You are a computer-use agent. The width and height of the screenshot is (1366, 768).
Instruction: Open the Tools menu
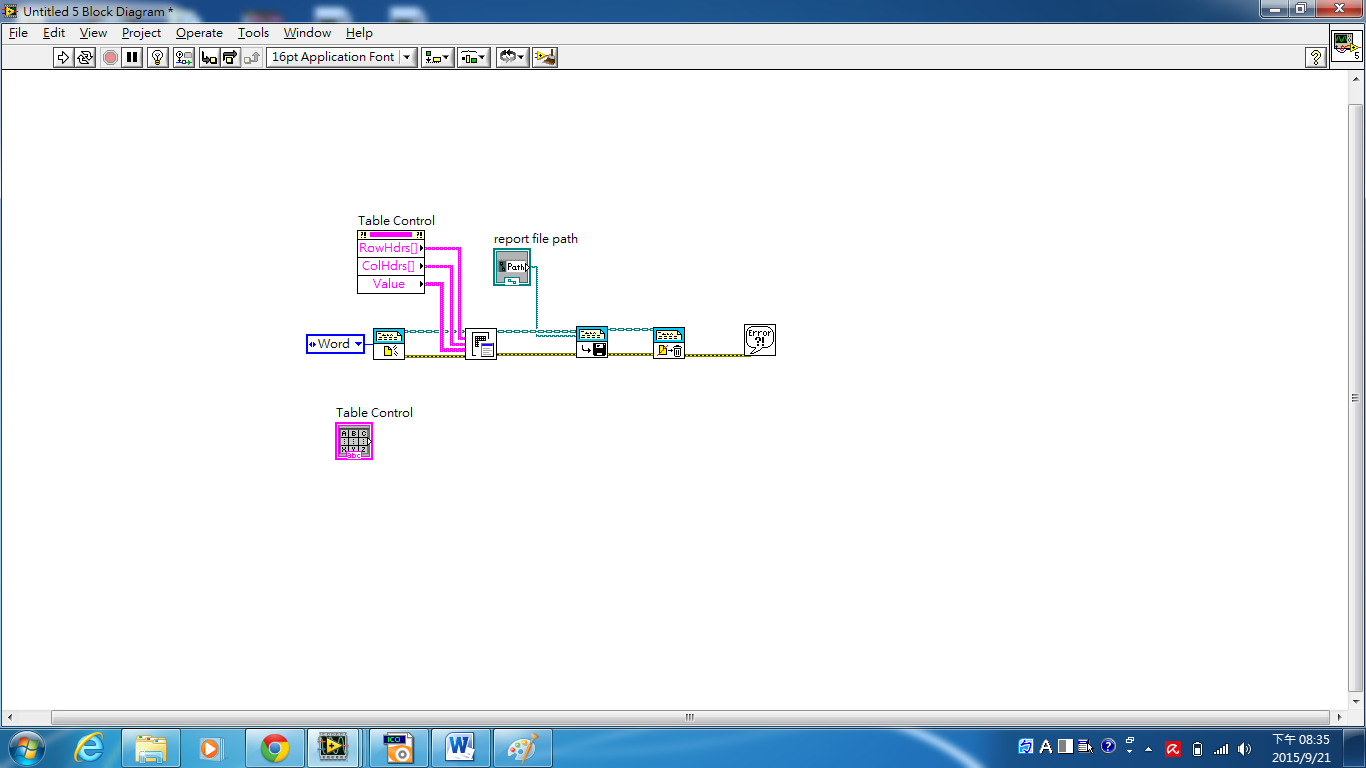pos(253,33)
